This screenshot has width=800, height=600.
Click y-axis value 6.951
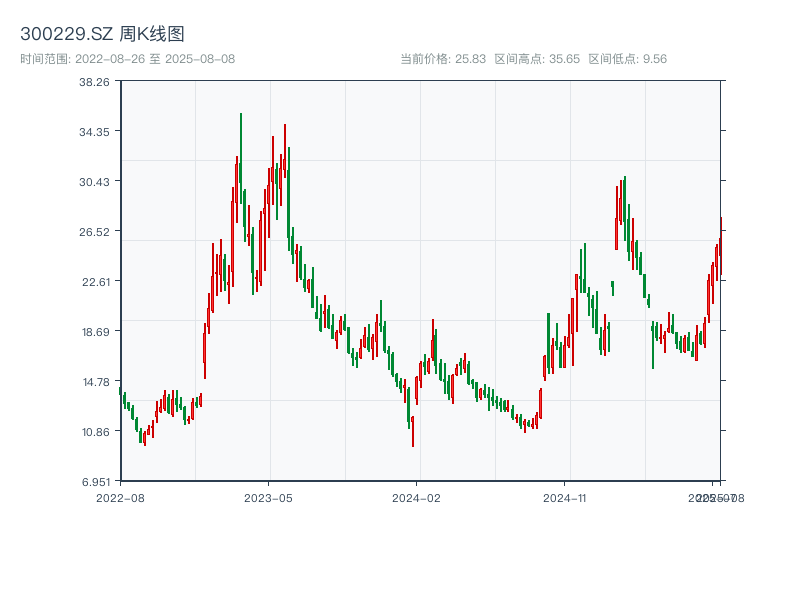(95, 482)
